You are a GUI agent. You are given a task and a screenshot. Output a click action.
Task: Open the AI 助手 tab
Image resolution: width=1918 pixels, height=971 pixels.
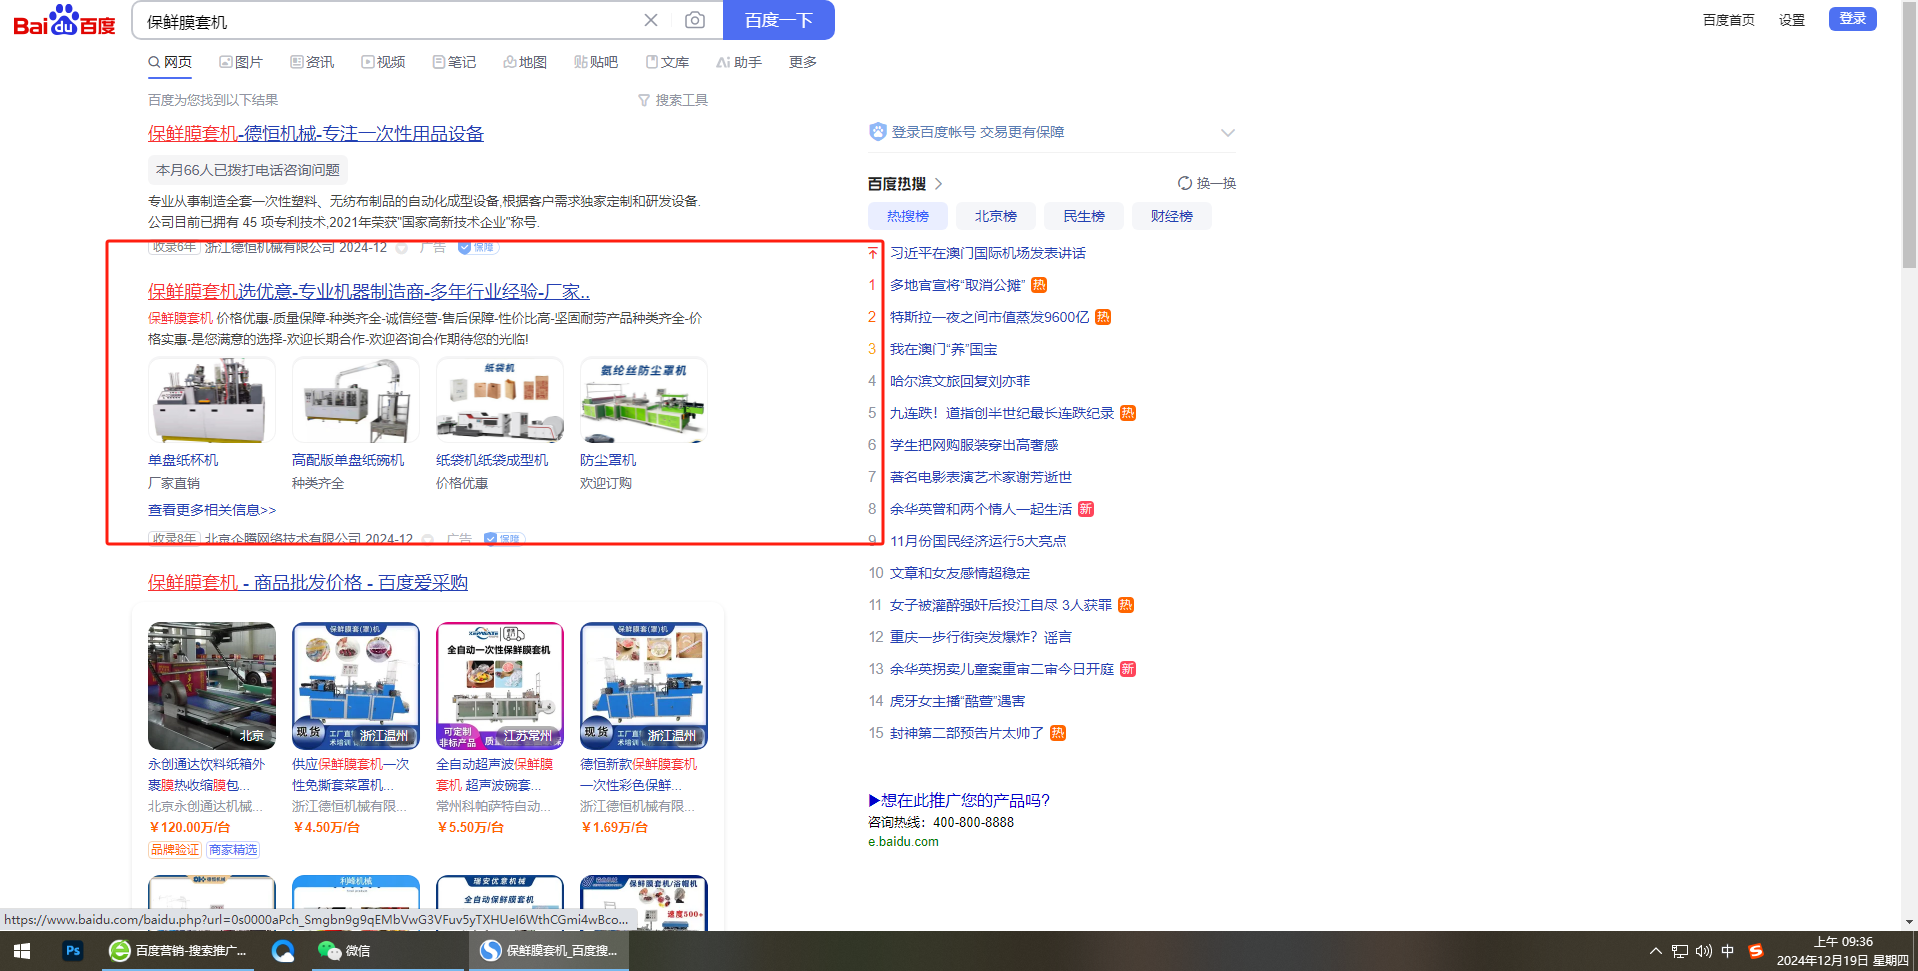(739, 62)
